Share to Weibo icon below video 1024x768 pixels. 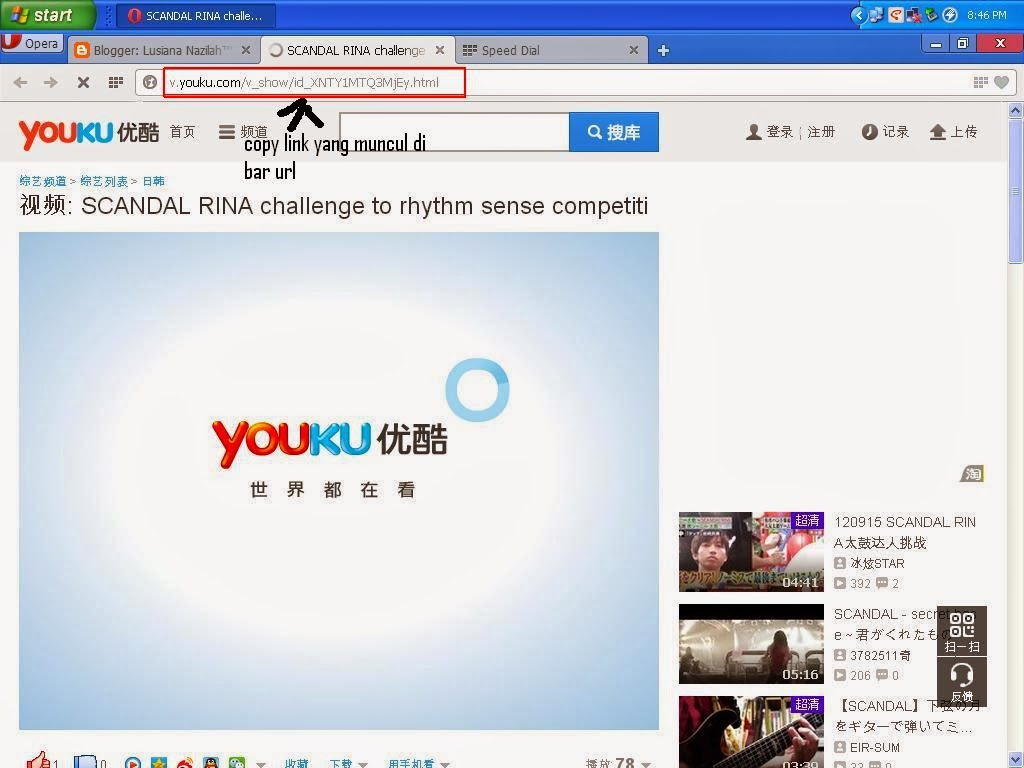tap(185, 763)
